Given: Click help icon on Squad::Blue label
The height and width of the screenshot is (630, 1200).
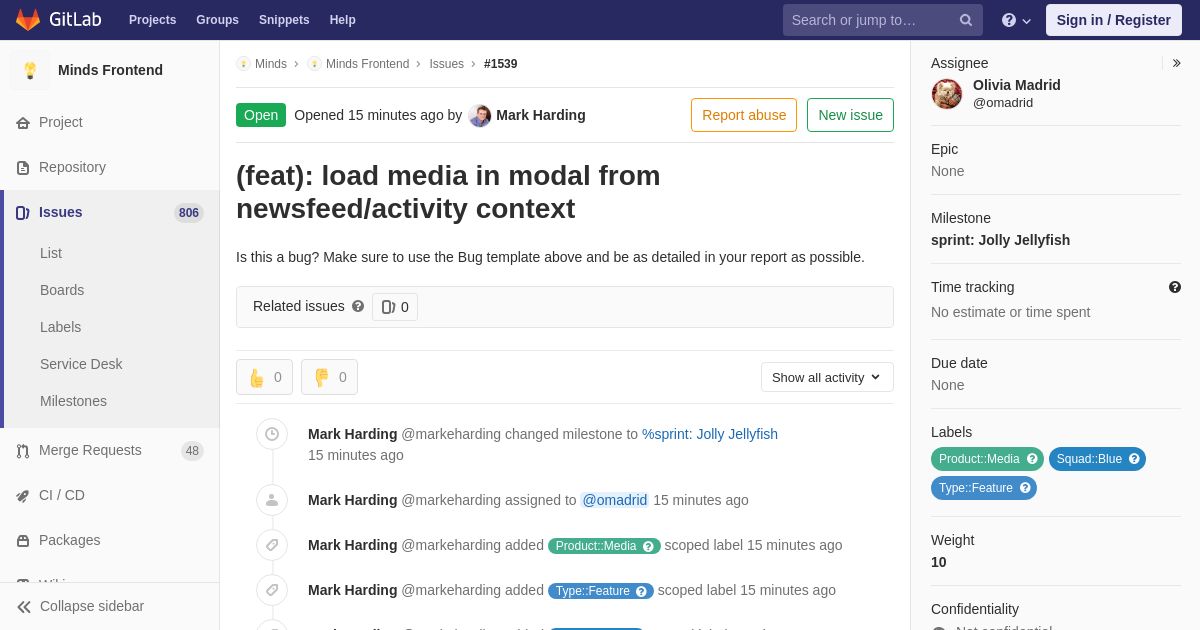Looking at the screenshot, I should (x=1134, y=459).
